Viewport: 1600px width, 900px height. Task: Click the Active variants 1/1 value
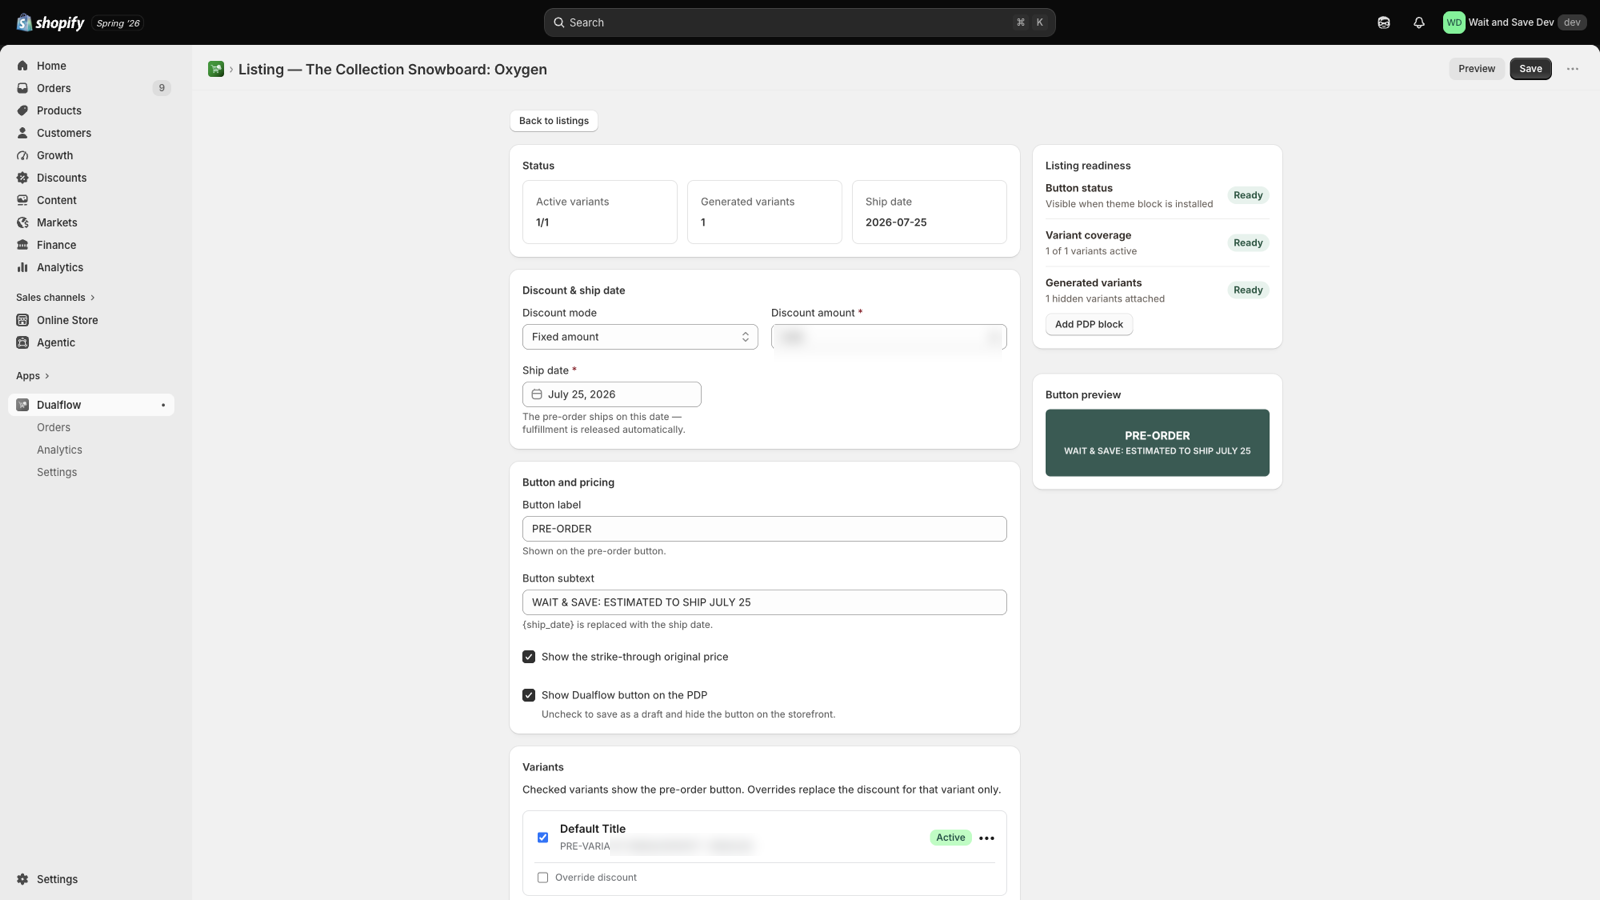pos(543,223)
